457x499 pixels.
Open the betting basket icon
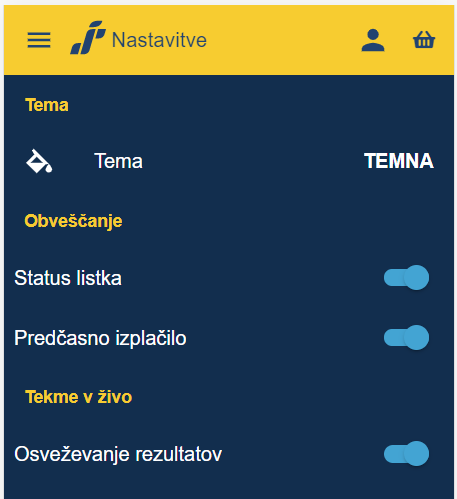[424, 40]
